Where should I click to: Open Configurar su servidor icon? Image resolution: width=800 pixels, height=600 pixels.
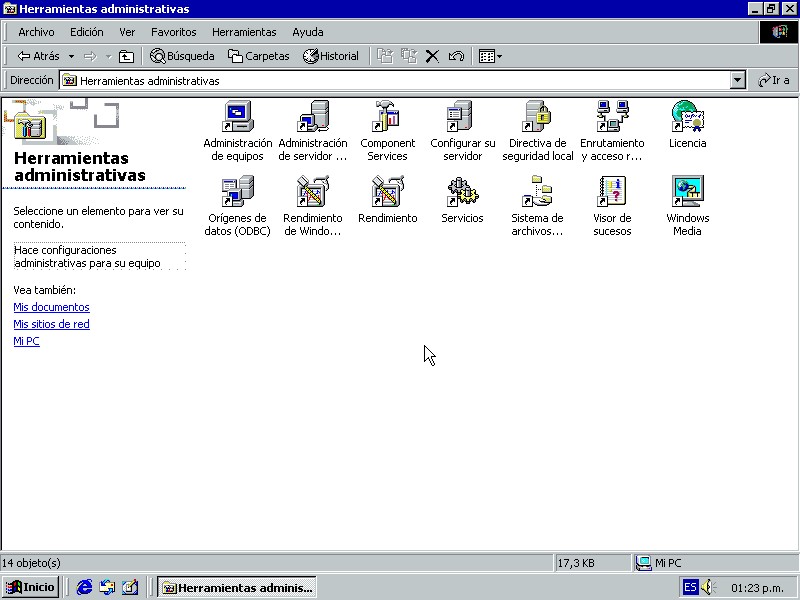462,131
